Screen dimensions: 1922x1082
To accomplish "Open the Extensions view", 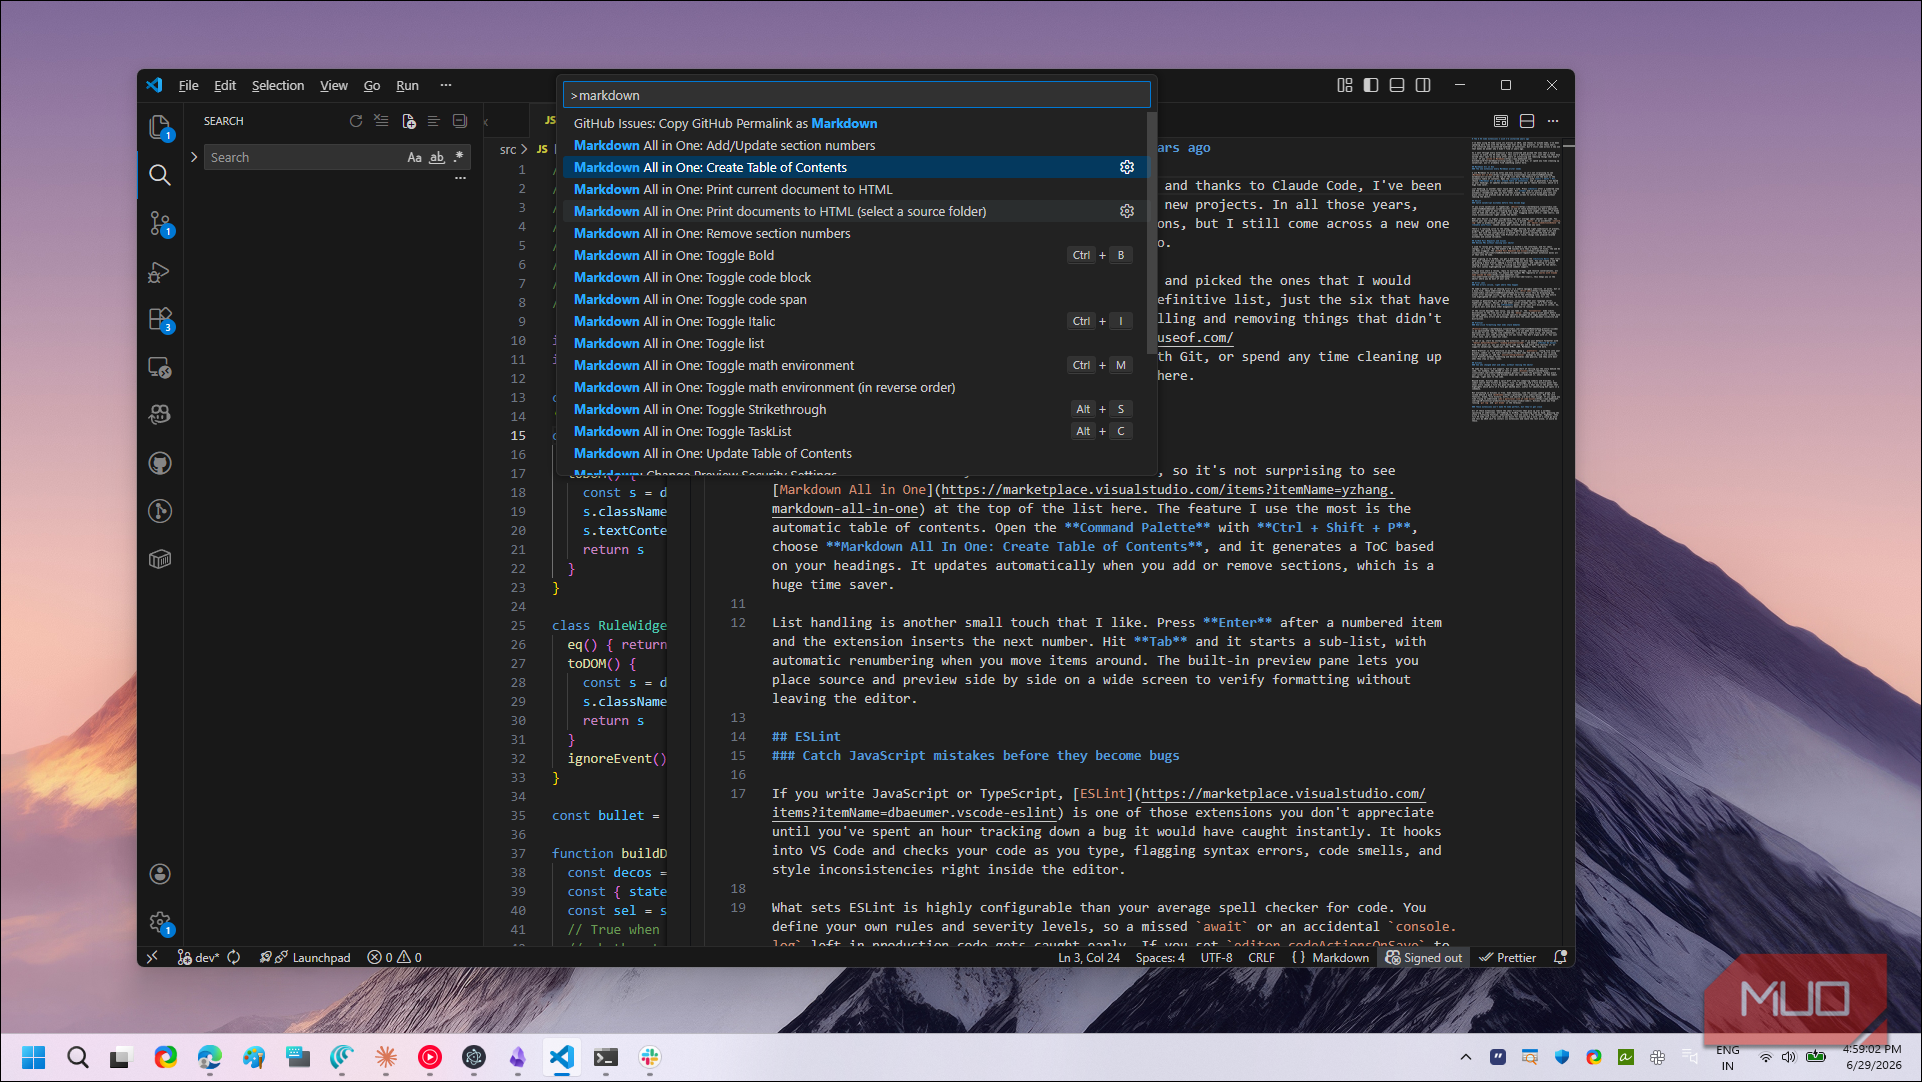I will [160, 319].
